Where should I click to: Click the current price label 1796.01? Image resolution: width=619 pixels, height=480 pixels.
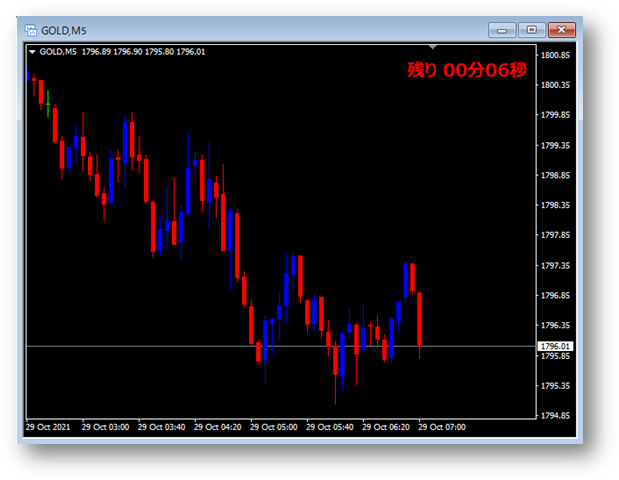[x=555, y=346]
